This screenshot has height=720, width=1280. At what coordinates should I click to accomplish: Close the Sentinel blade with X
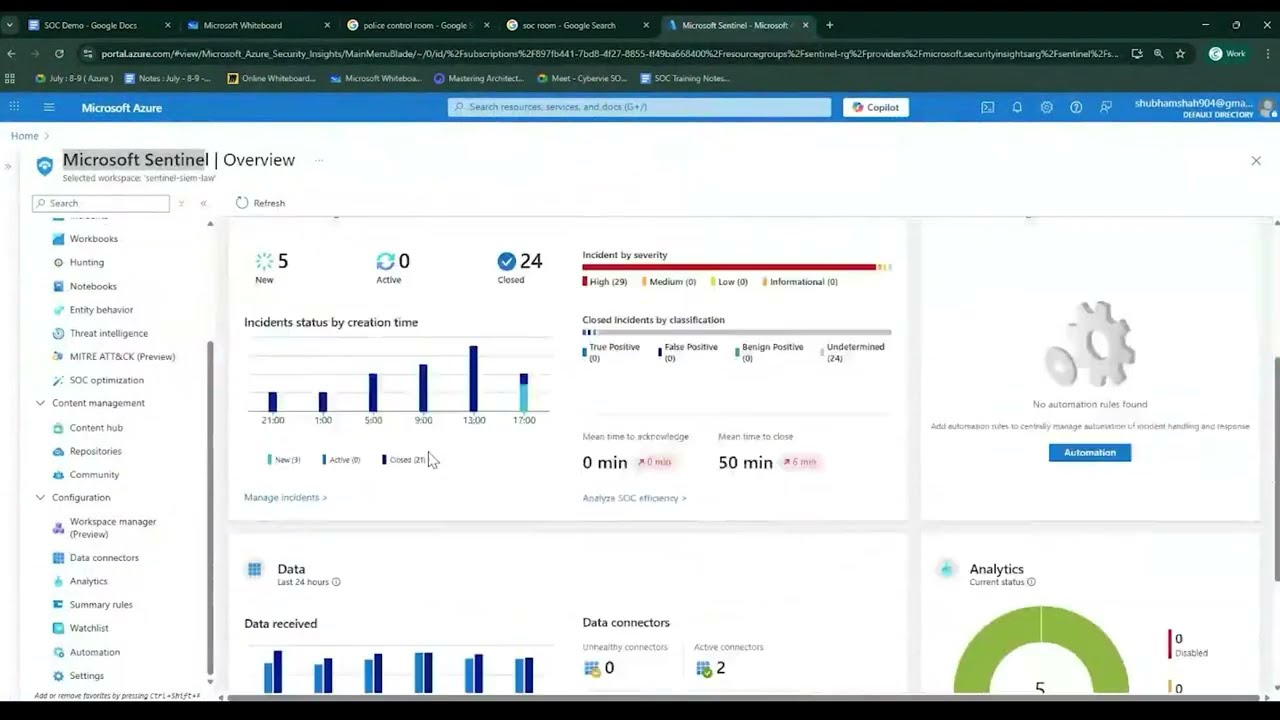[1256, 160]
